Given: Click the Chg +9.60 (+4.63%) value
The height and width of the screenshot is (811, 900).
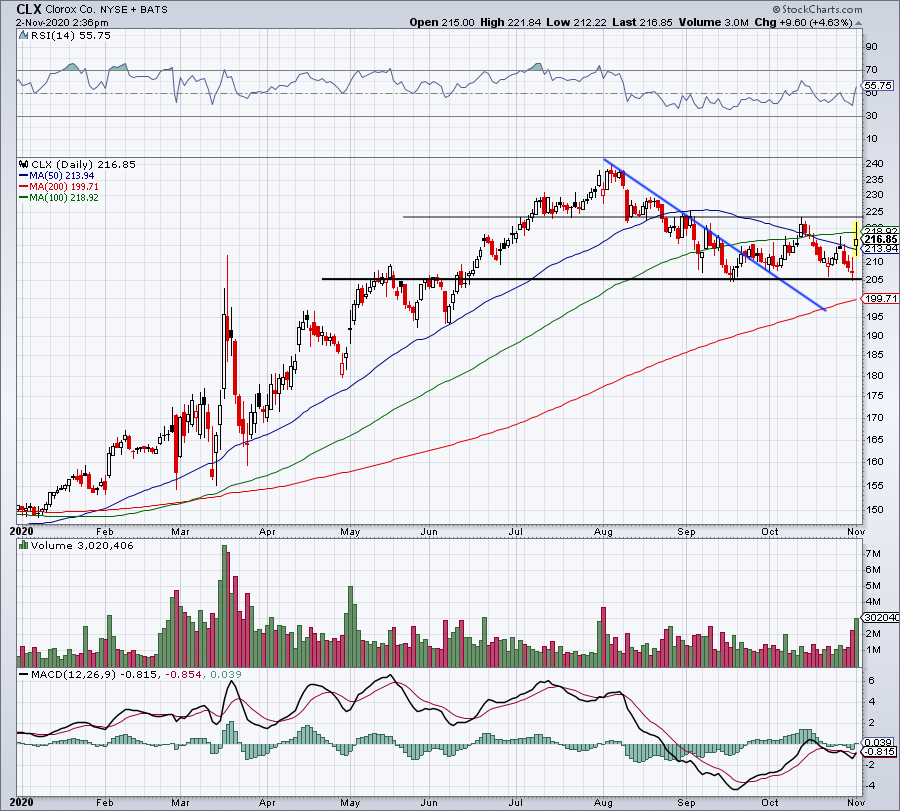Looking at the screenshot, I should [x=803, y=22].
